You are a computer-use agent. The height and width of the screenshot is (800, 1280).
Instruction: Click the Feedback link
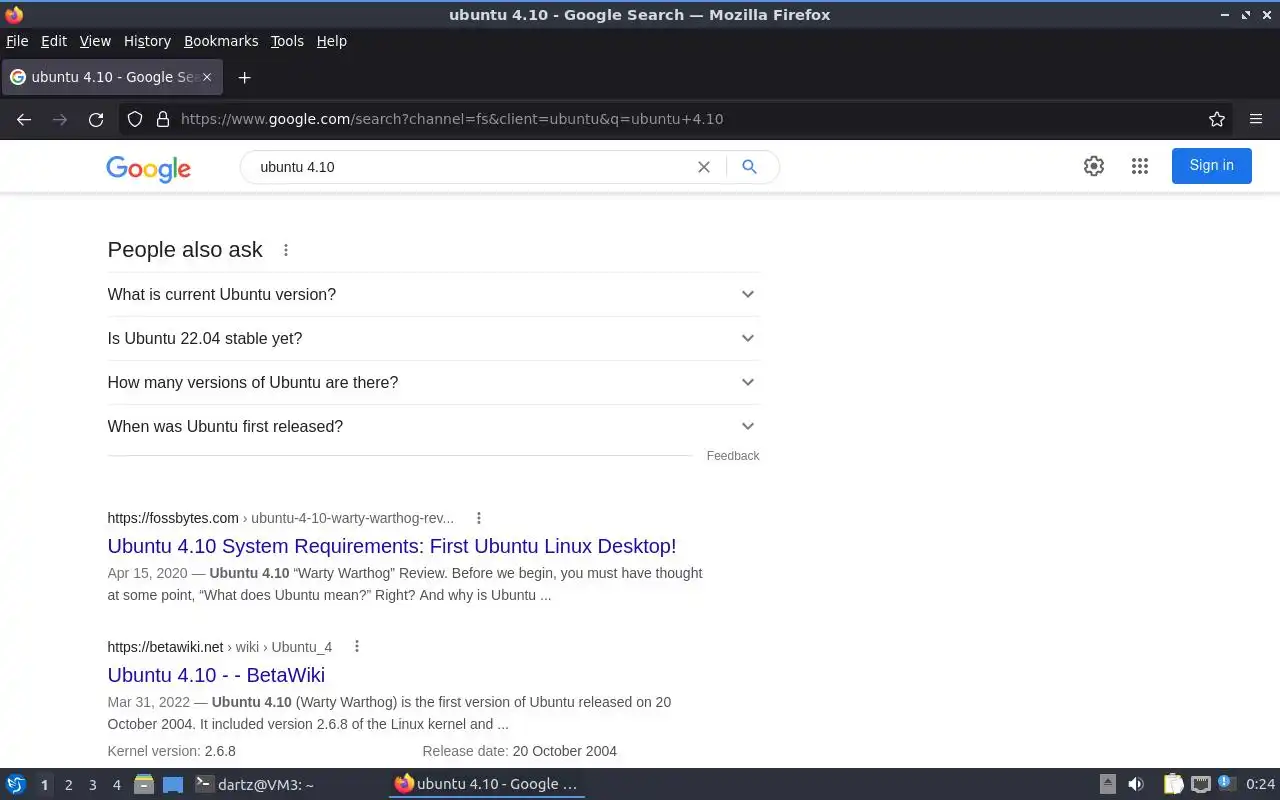click(x=733, y=456)
